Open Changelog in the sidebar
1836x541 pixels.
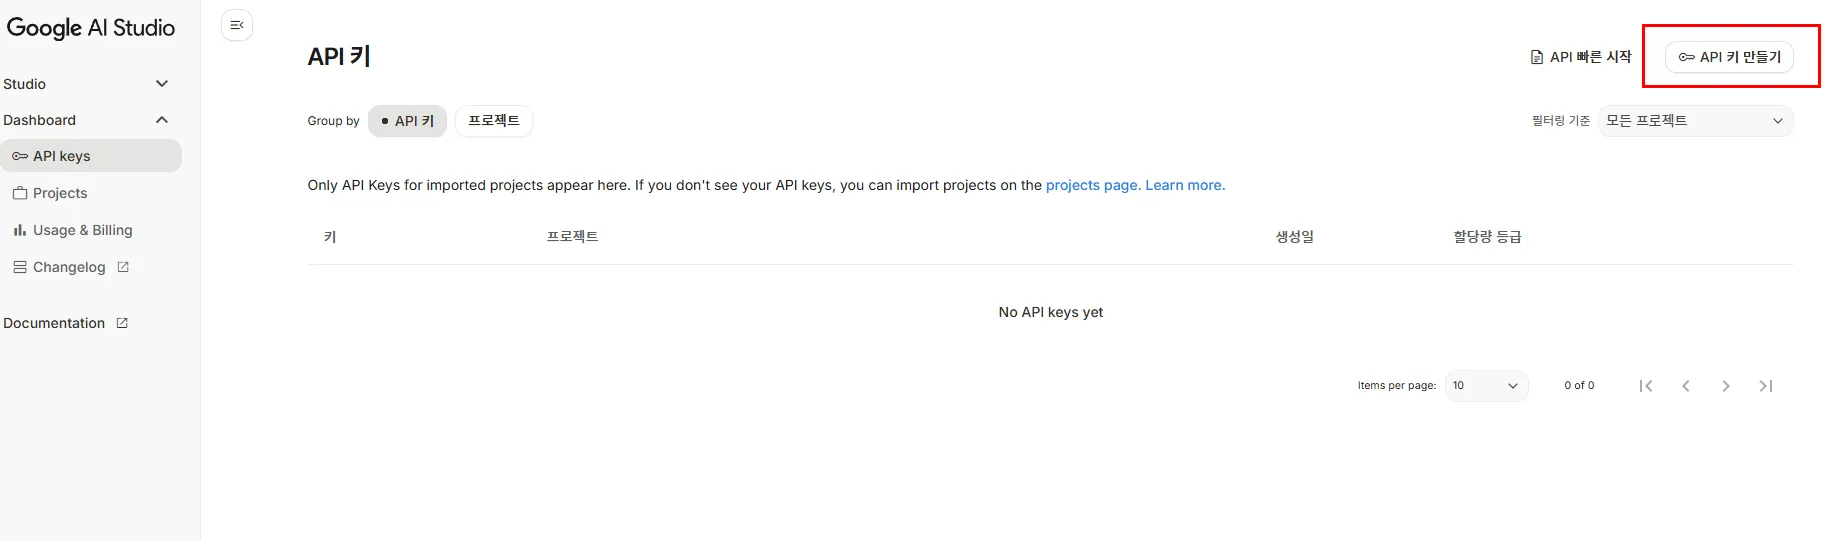(x=69, y=267)
